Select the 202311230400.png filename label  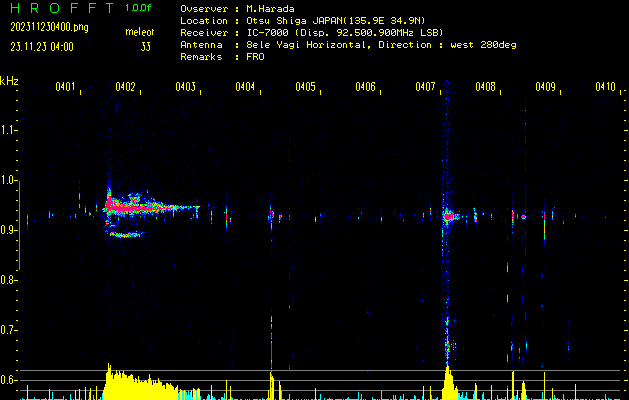[x=52, y=27]
